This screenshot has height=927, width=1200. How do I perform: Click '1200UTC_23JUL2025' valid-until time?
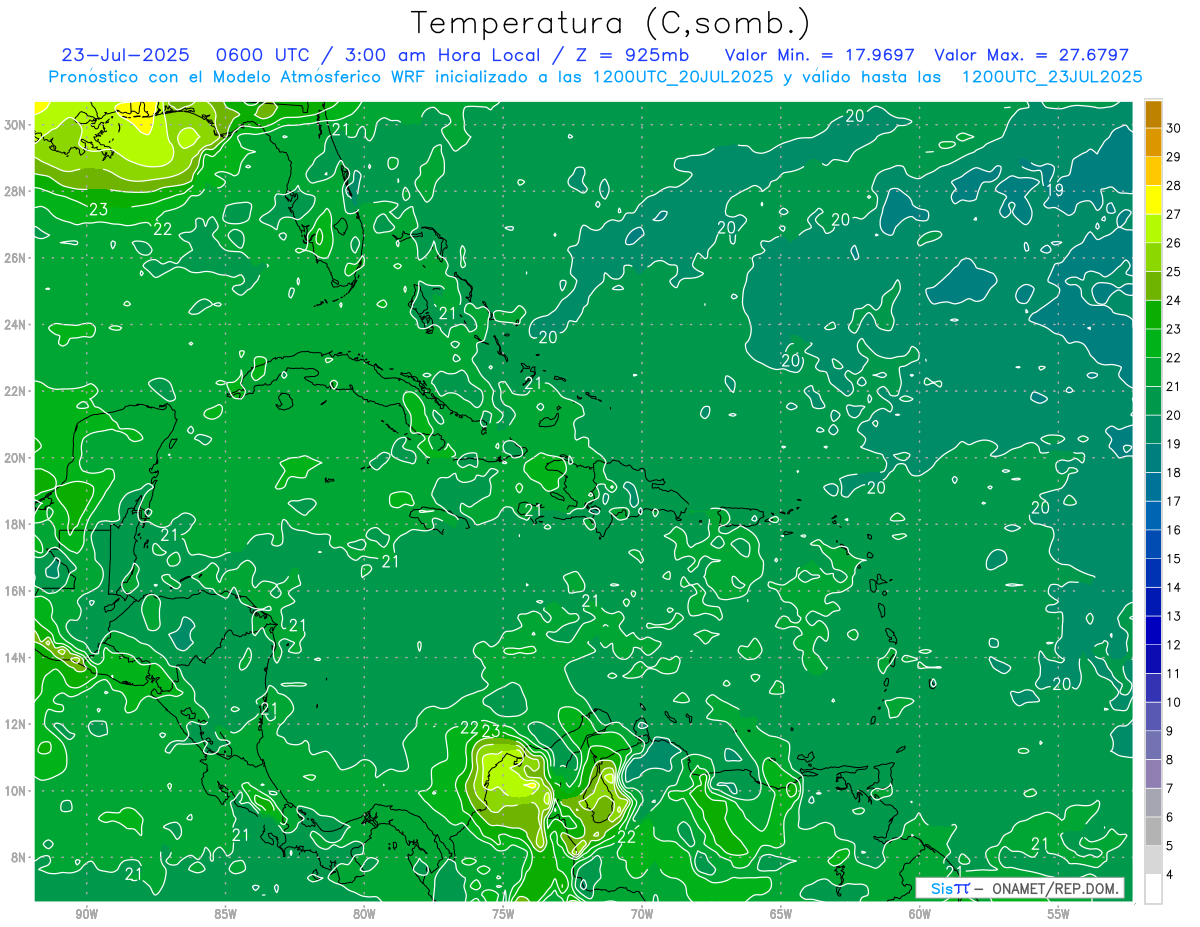[1051, 76]
